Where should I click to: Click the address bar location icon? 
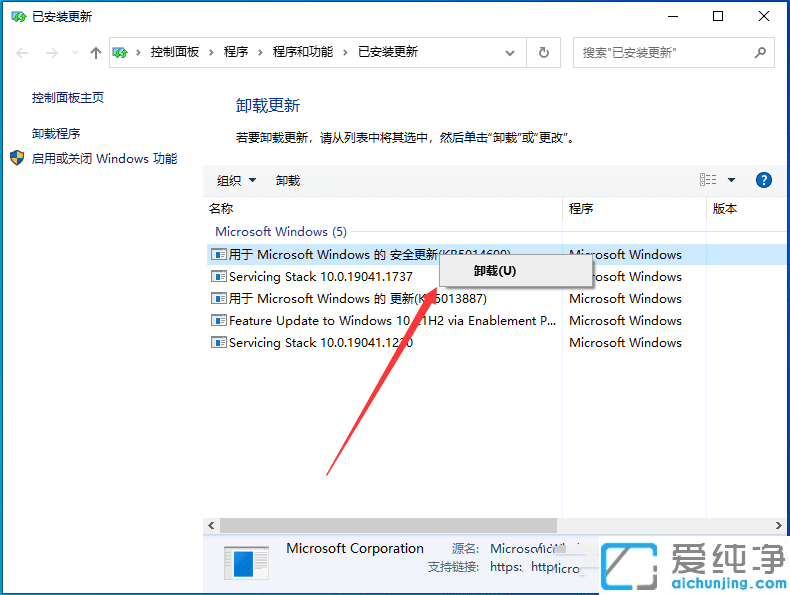(120, 52)
